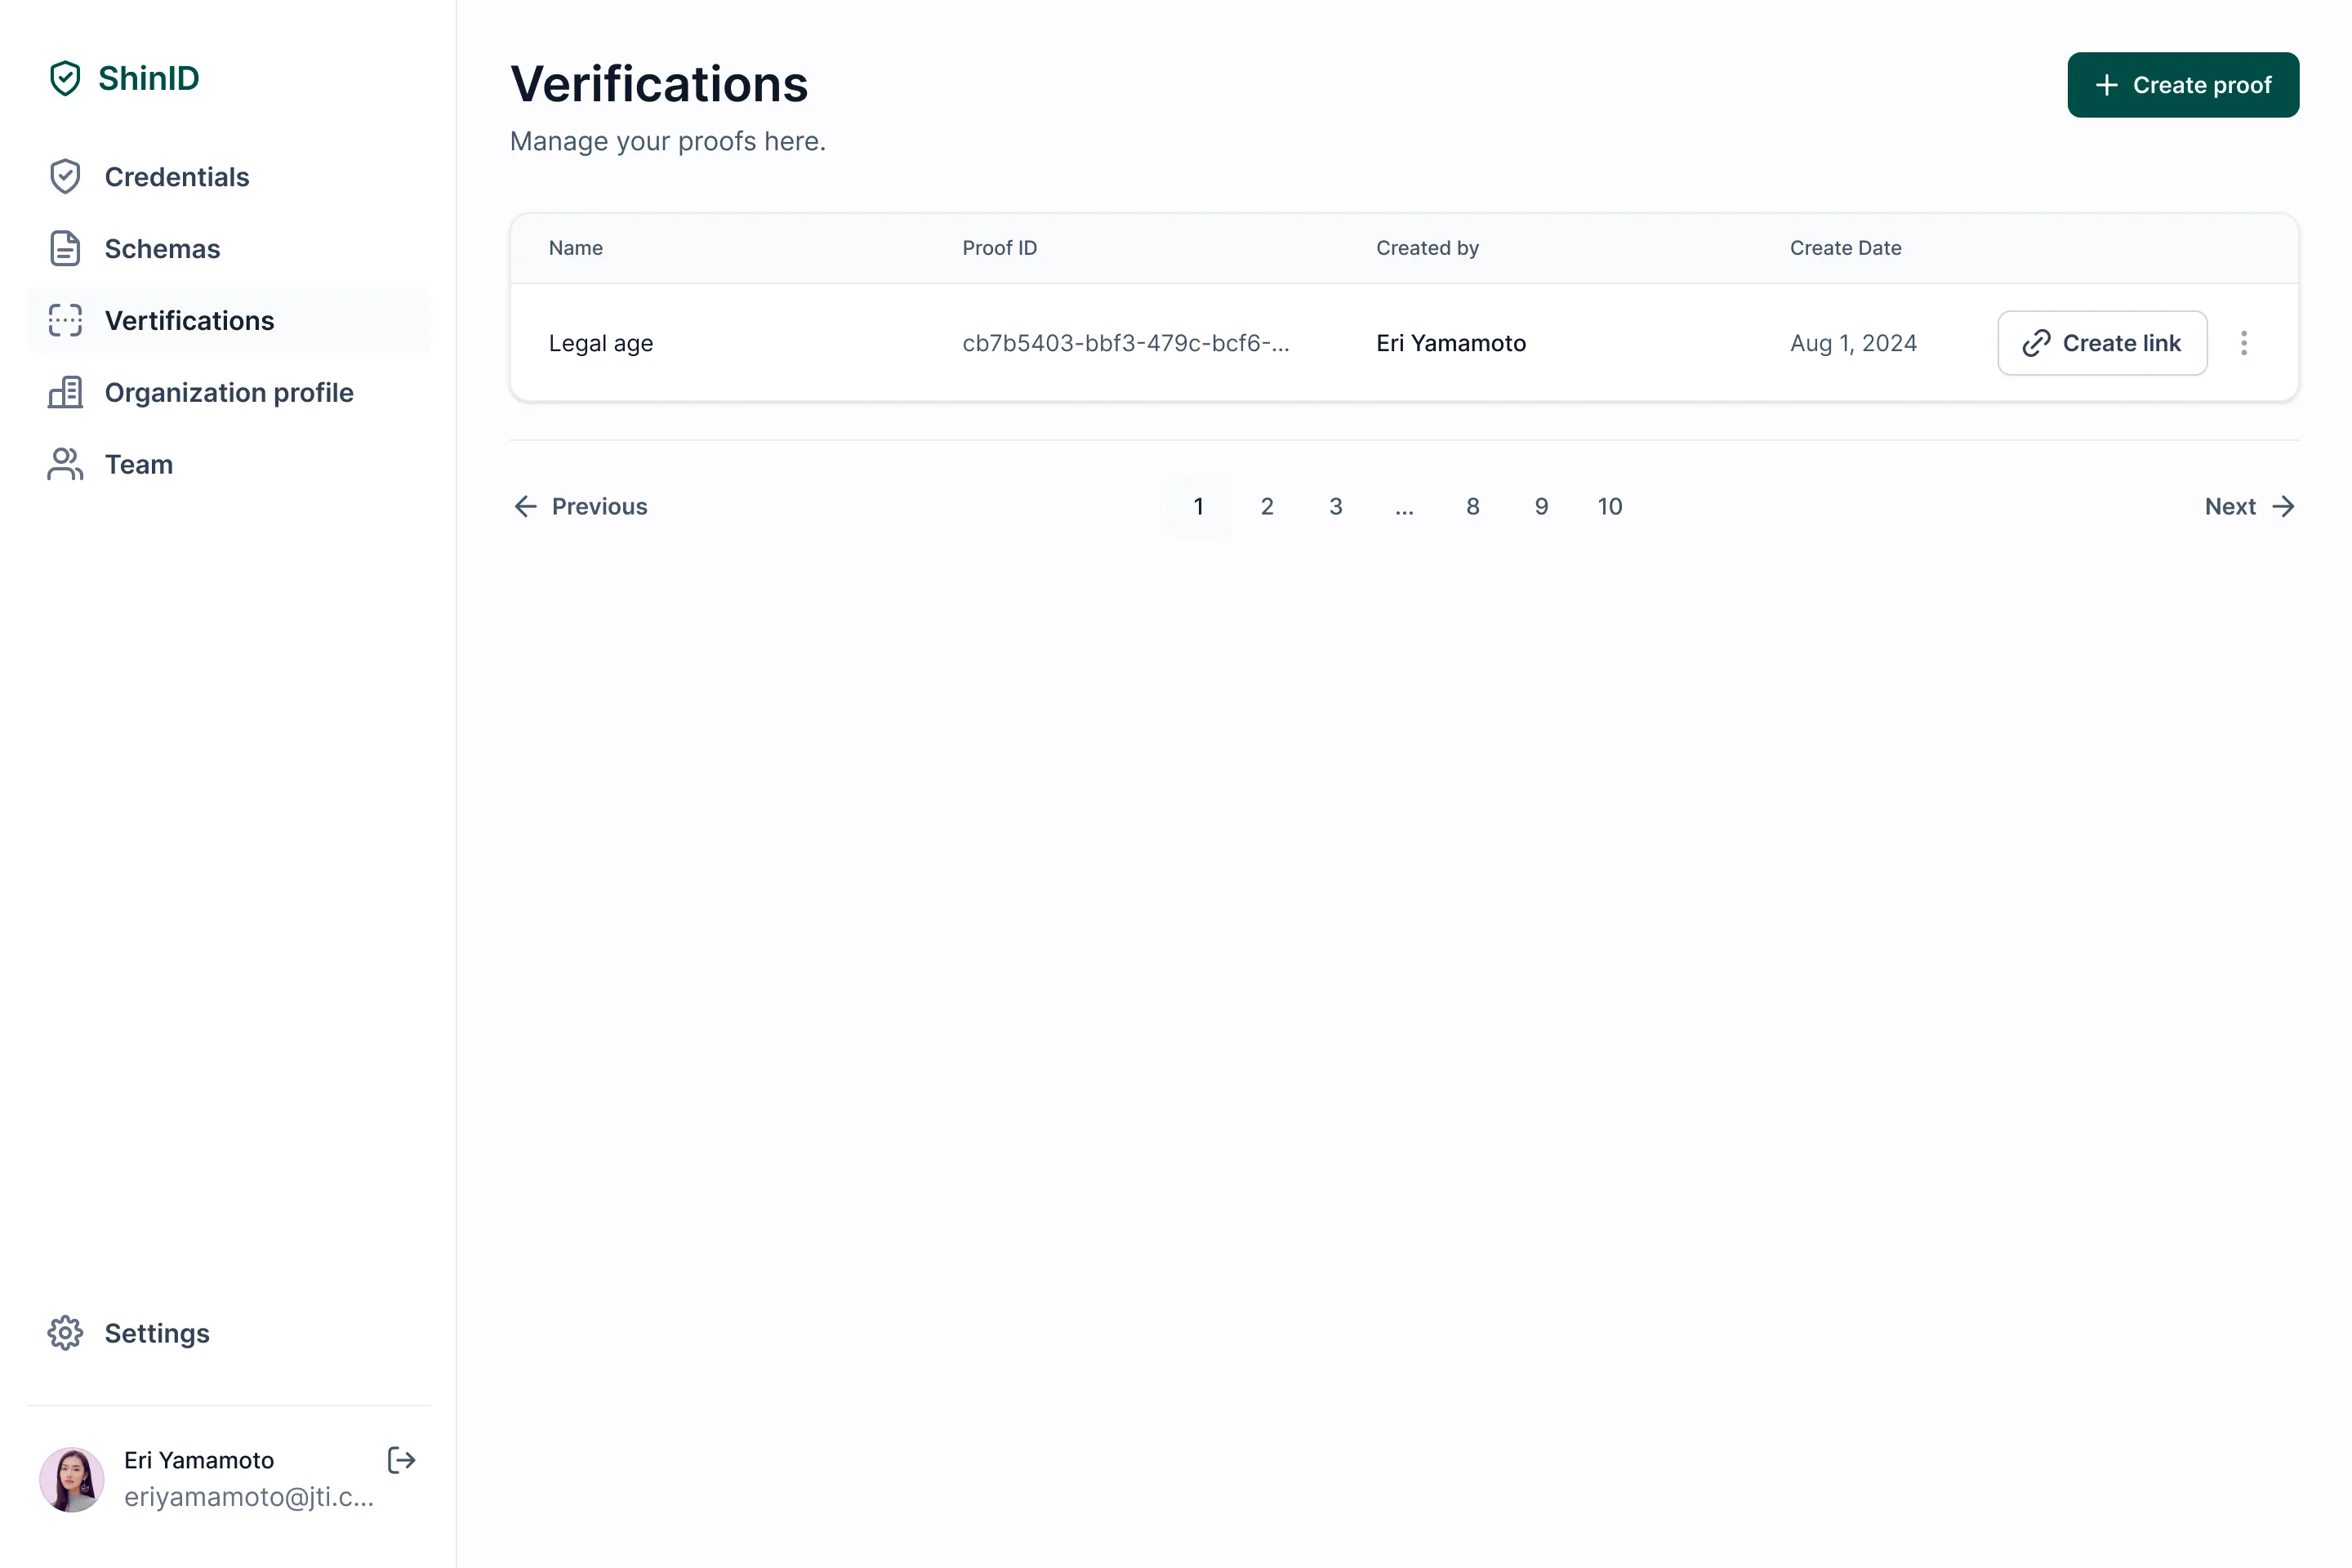This screenshot has width=2352, height=1568.
Task: Click the plus icon on Create proof
Action: [x=2109, y=84]
